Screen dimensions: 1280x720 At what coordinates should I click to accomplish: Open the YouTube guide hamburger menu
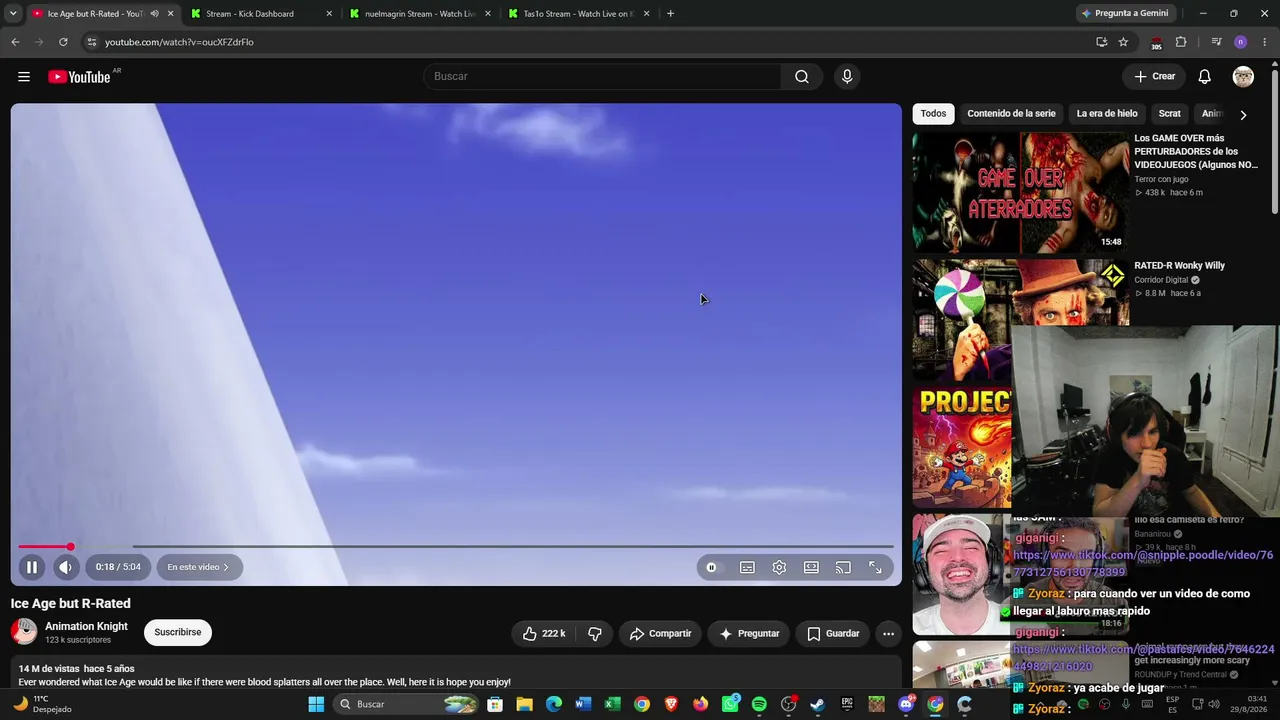tap(24, 77)
